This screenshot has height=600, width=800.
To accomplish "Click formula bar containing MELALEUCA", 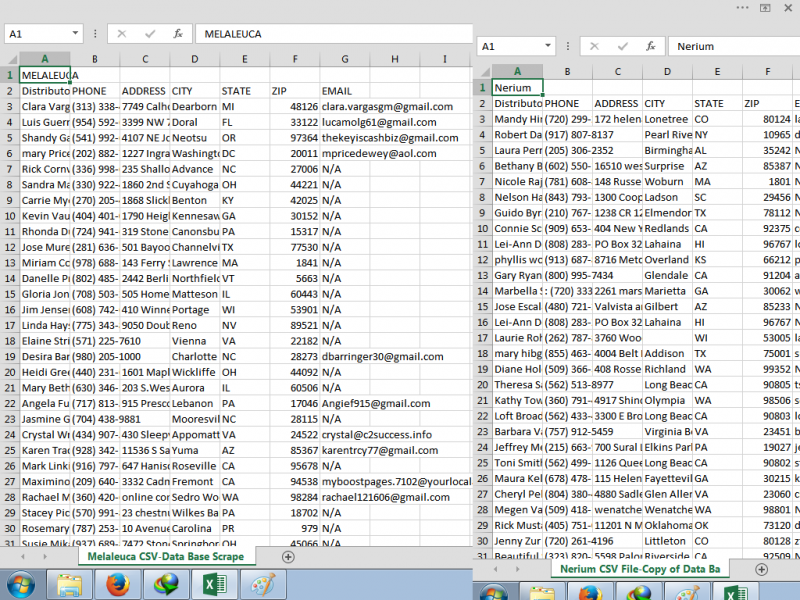I will pos(334,34).
